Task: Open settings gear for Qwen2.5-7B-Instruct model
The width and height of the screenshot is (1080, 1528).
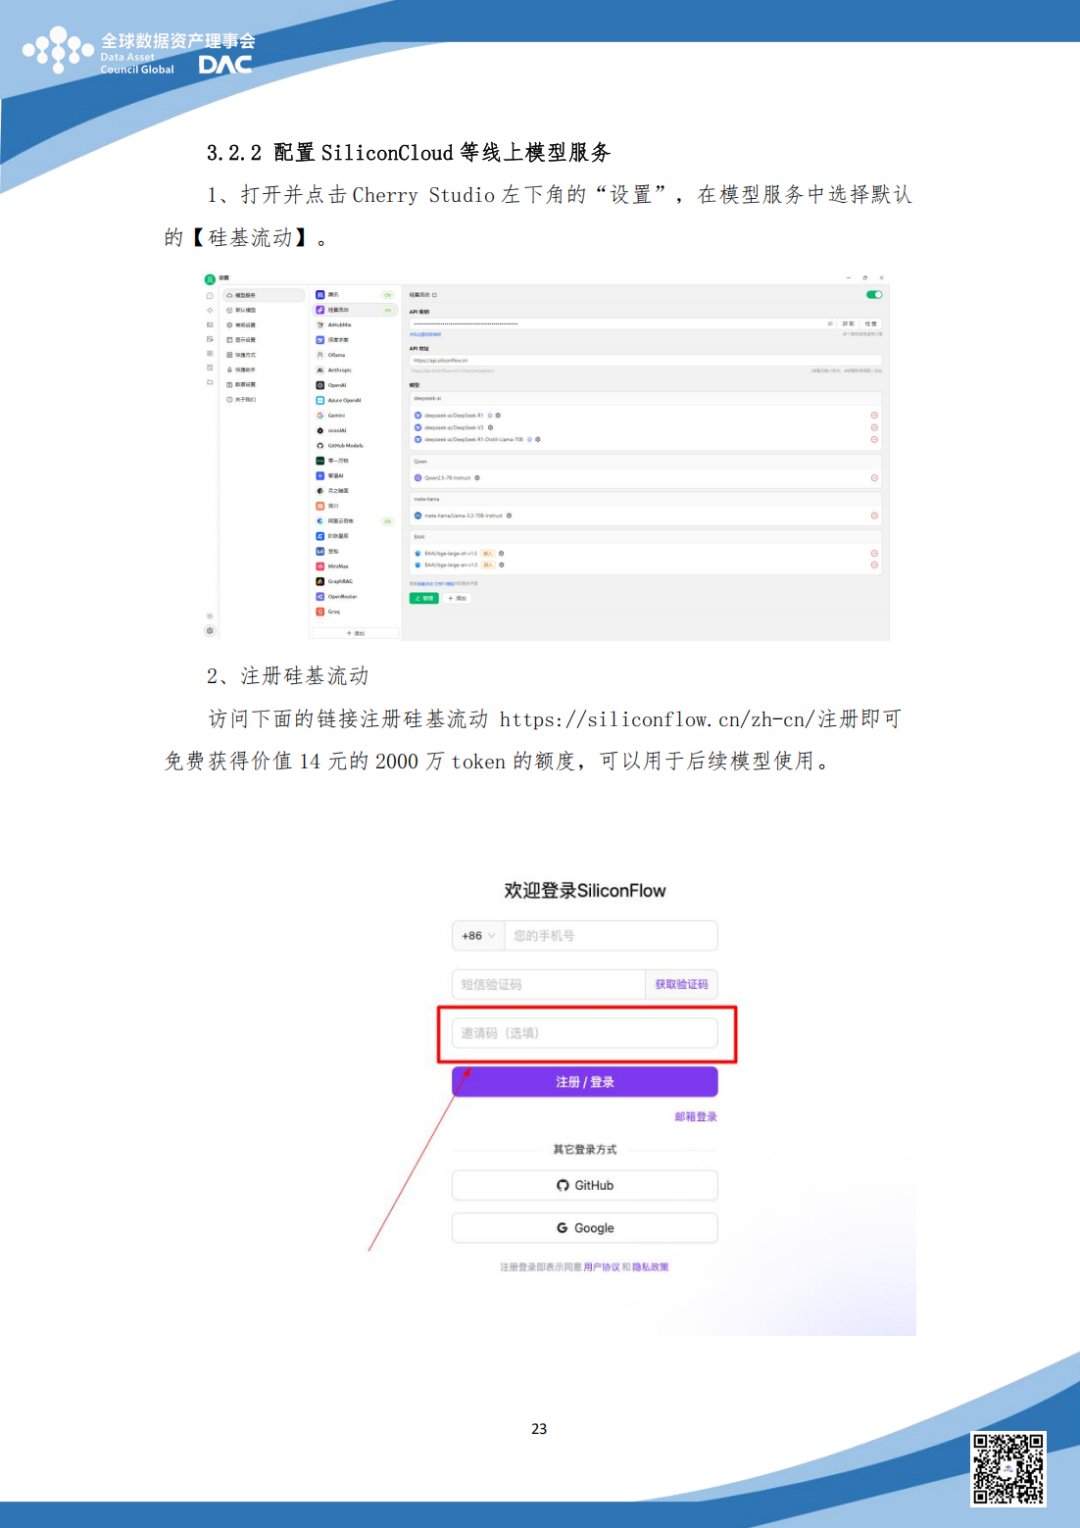Action: click(x=477, y=478)
